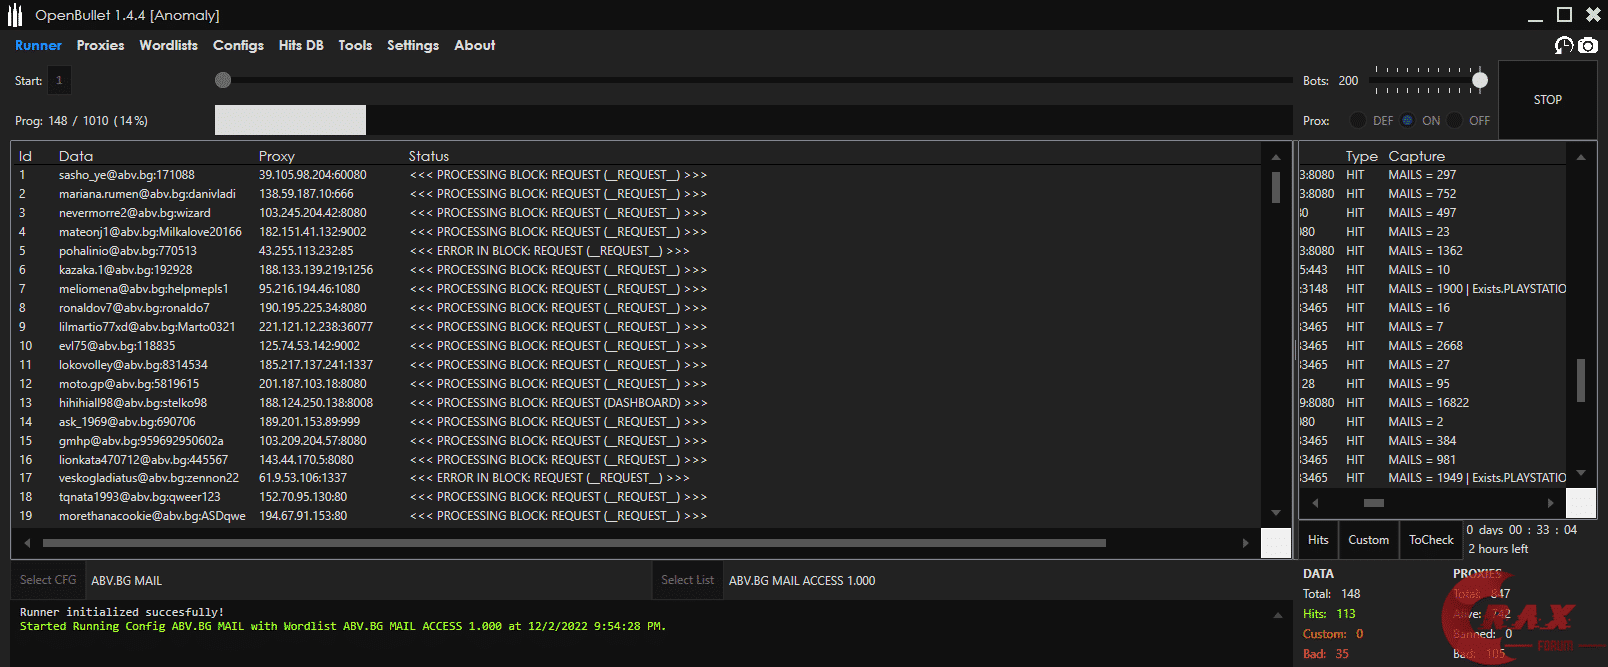
Task: Click the ABV.BG MAIL ACCESS 1.000 wordlist name
Action: click(x=802, y=581)
